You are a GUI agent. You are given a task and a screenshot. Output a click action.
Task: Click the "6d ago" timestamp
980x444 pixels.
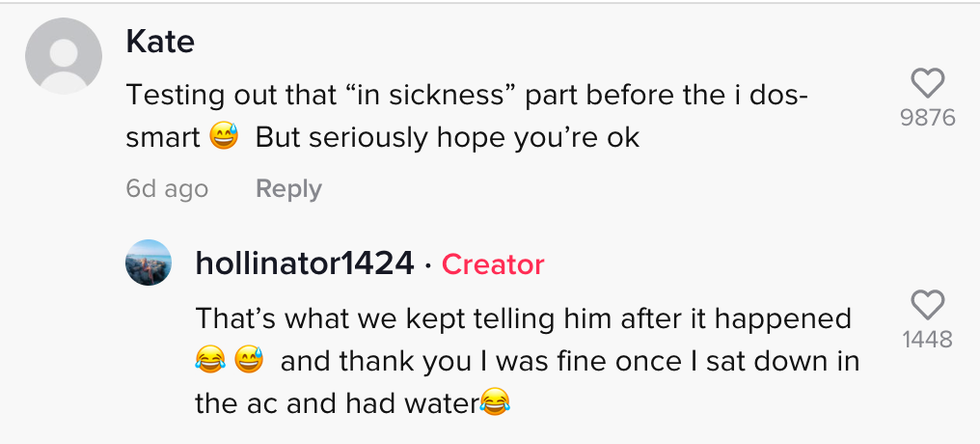[x=167, y=189]
